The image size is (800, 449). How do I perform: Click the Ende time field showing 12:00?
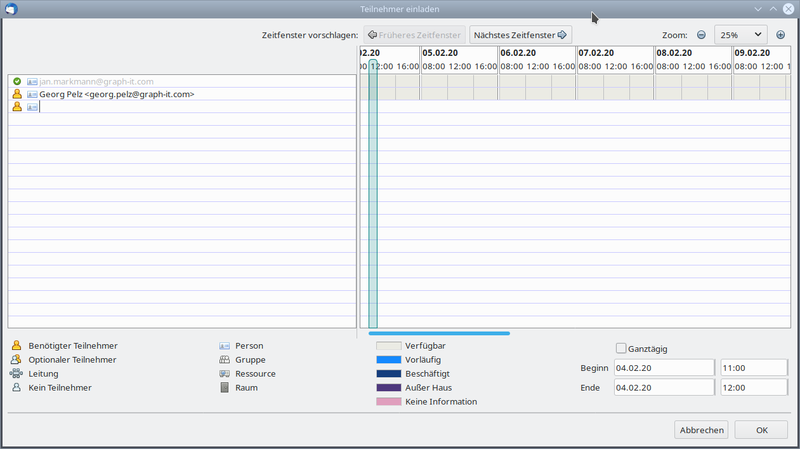point(753,388)
